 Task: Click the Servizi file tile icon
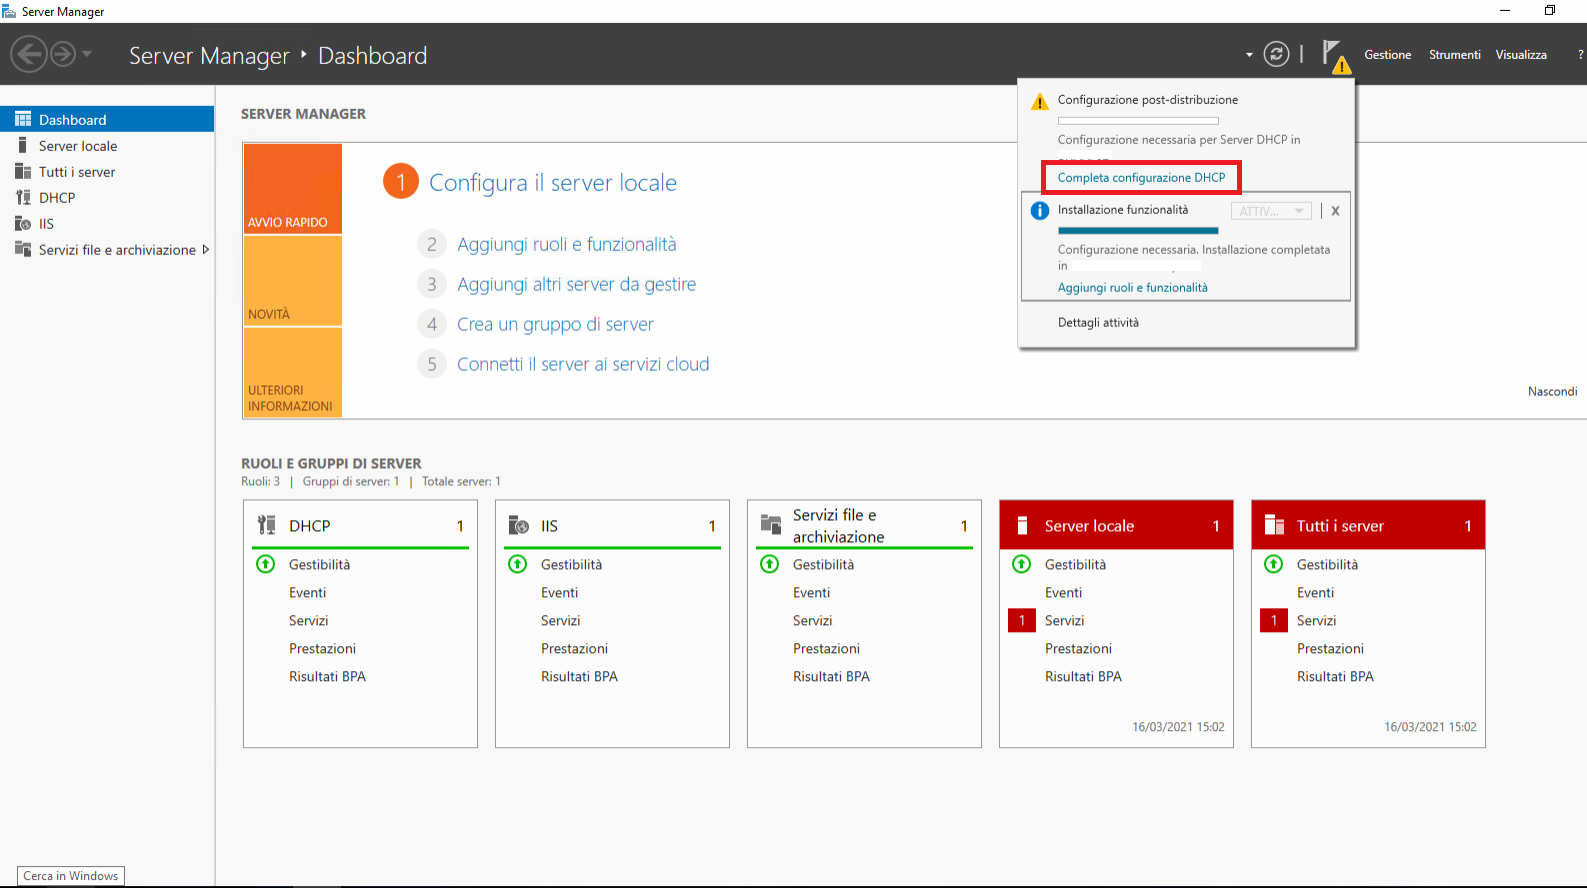(770, 525)
